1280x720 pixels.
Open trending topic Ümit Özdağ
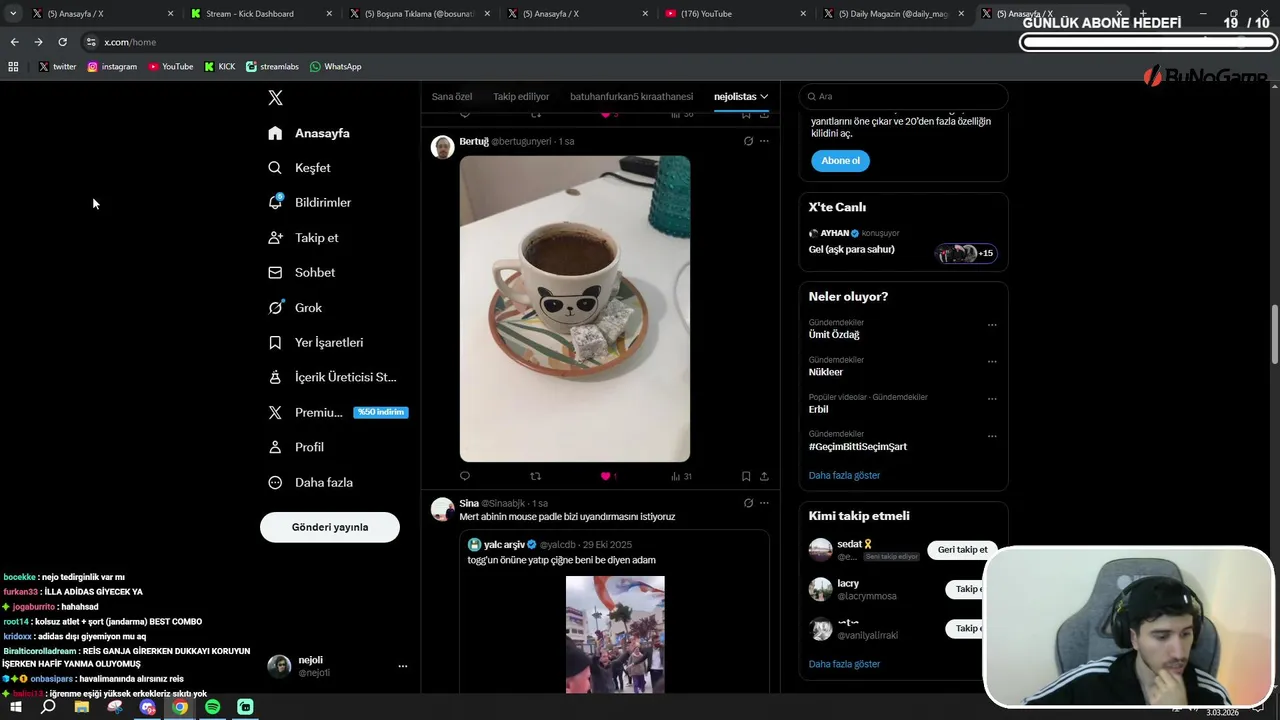point(834,335)
